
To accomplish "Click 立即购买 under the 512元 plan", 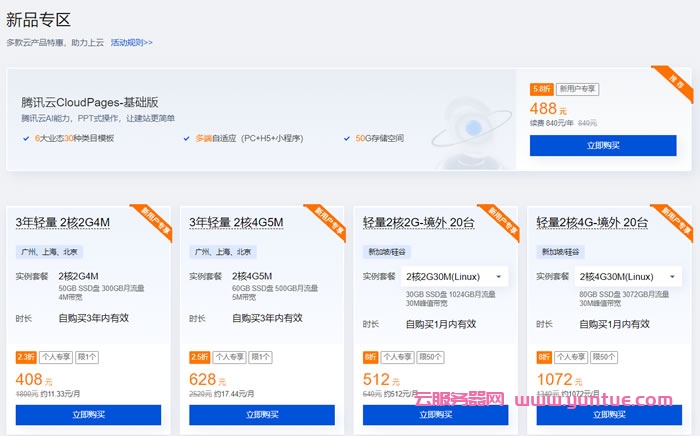I will point(435,415).
